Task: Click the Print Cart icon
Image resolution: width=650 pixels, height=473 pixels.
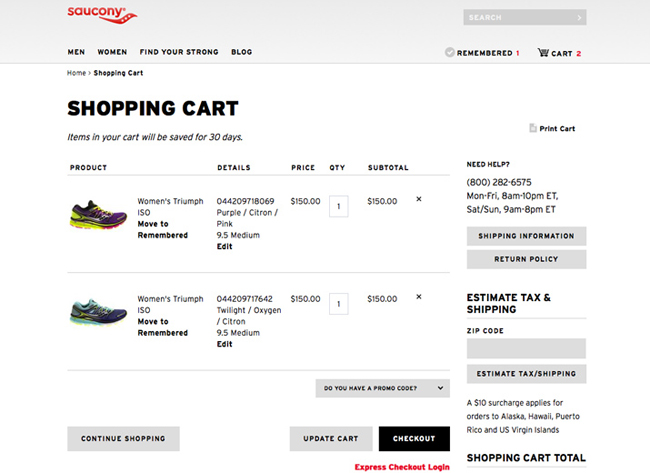Action: point(533,128)
